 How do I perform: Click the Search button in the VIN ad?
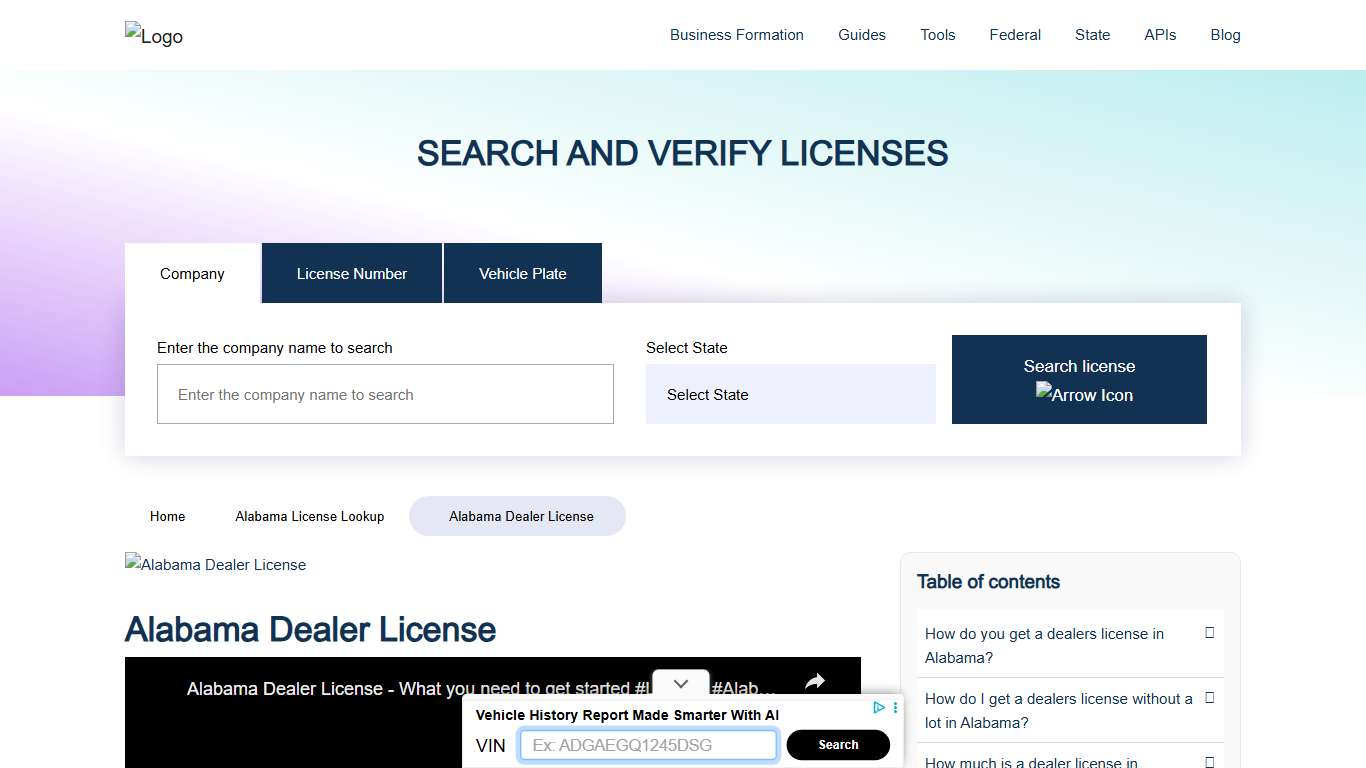[x=838, y=745]
